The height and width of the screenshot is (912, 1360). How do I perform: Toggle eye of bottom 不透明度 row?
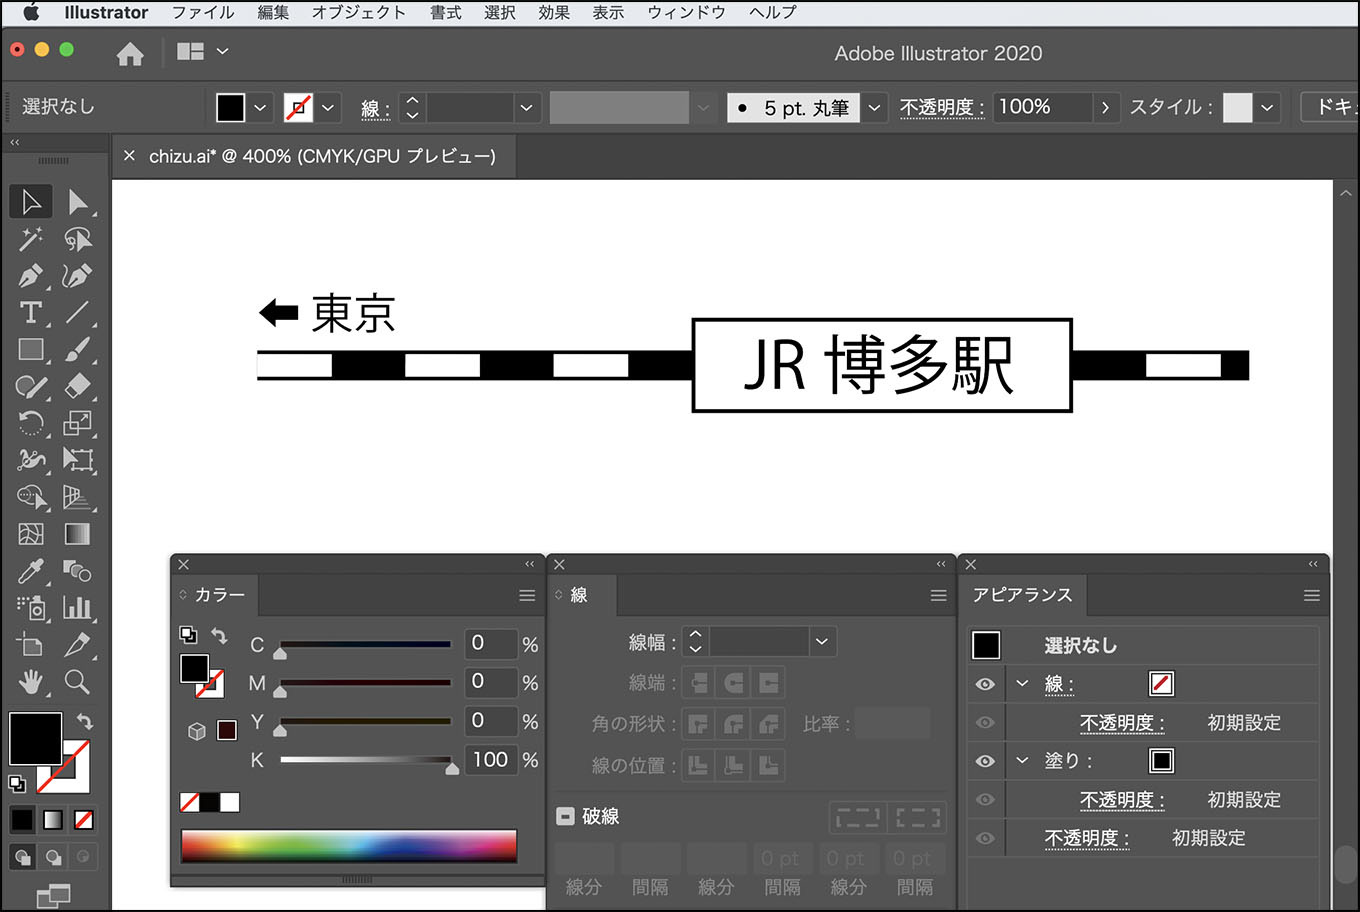pyautogui.click(x=985, y=838)
